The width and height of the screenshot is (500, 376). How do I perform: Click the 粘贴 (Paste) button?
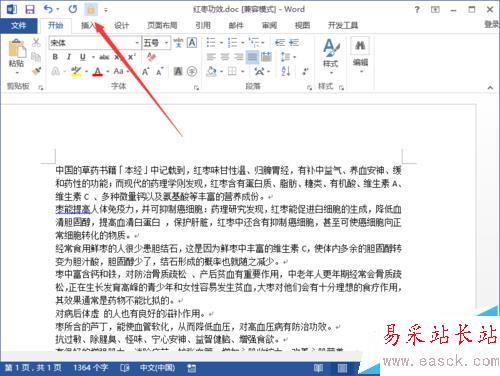17,53
